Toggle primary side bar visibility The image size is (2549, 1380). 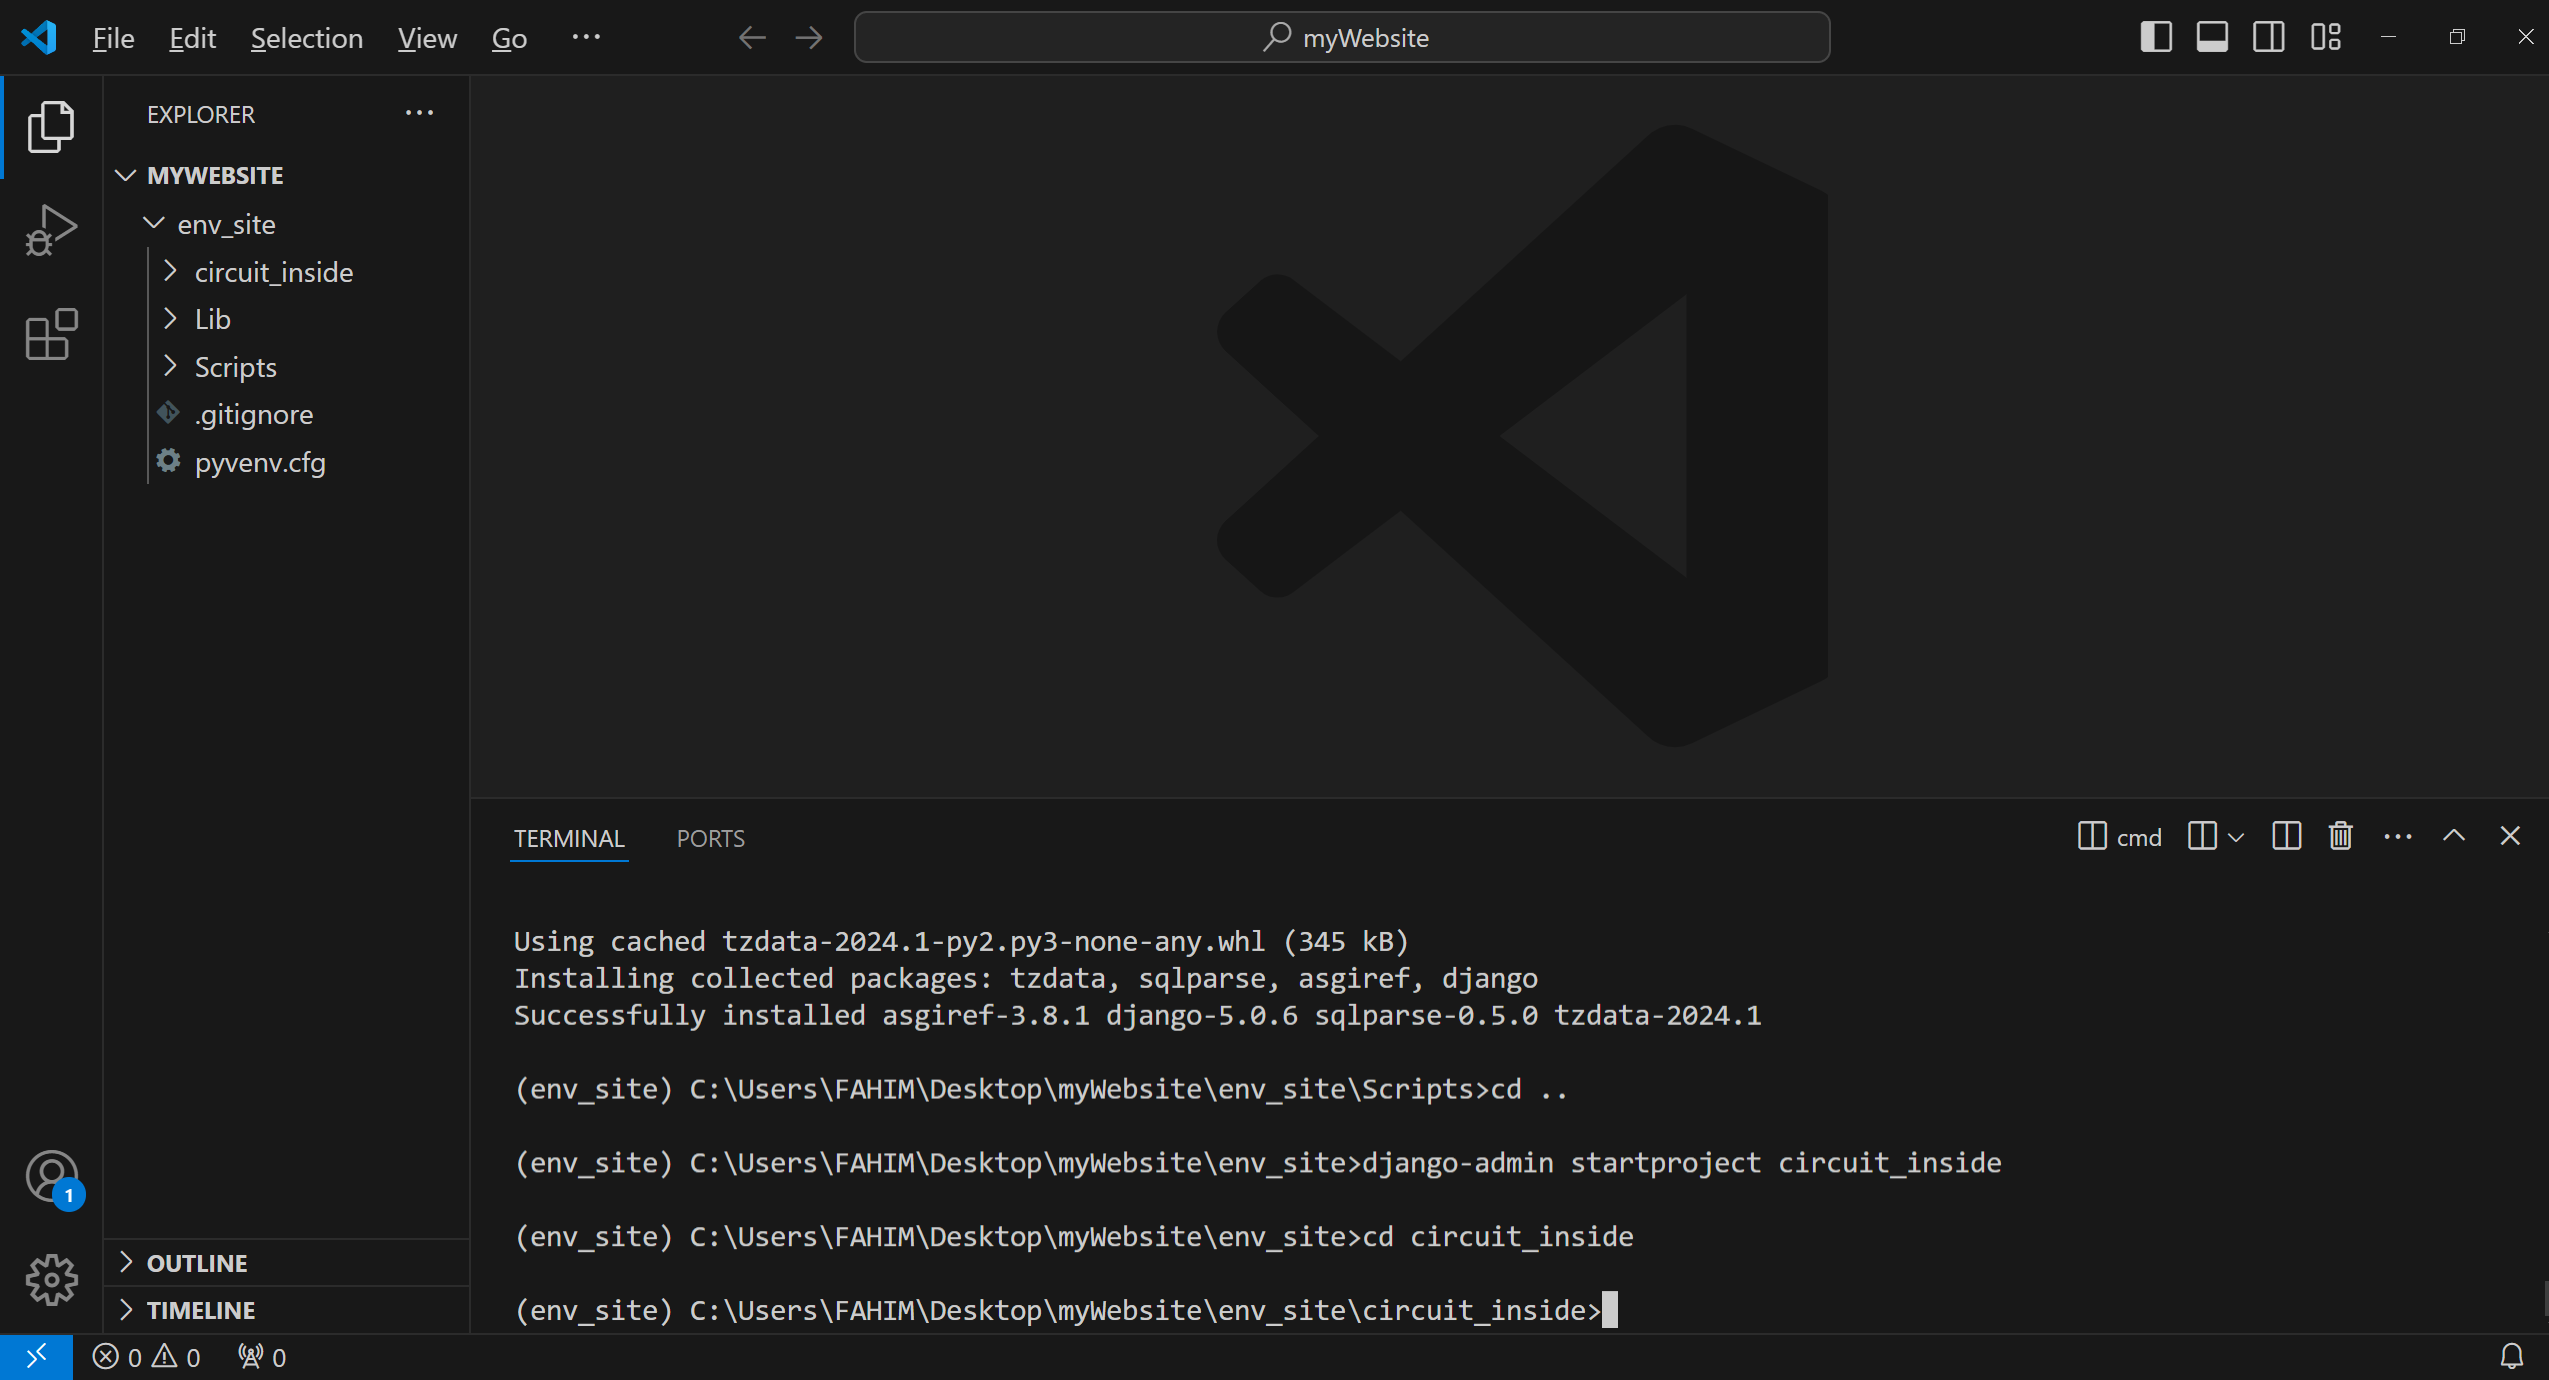(x=2155, y=37)
